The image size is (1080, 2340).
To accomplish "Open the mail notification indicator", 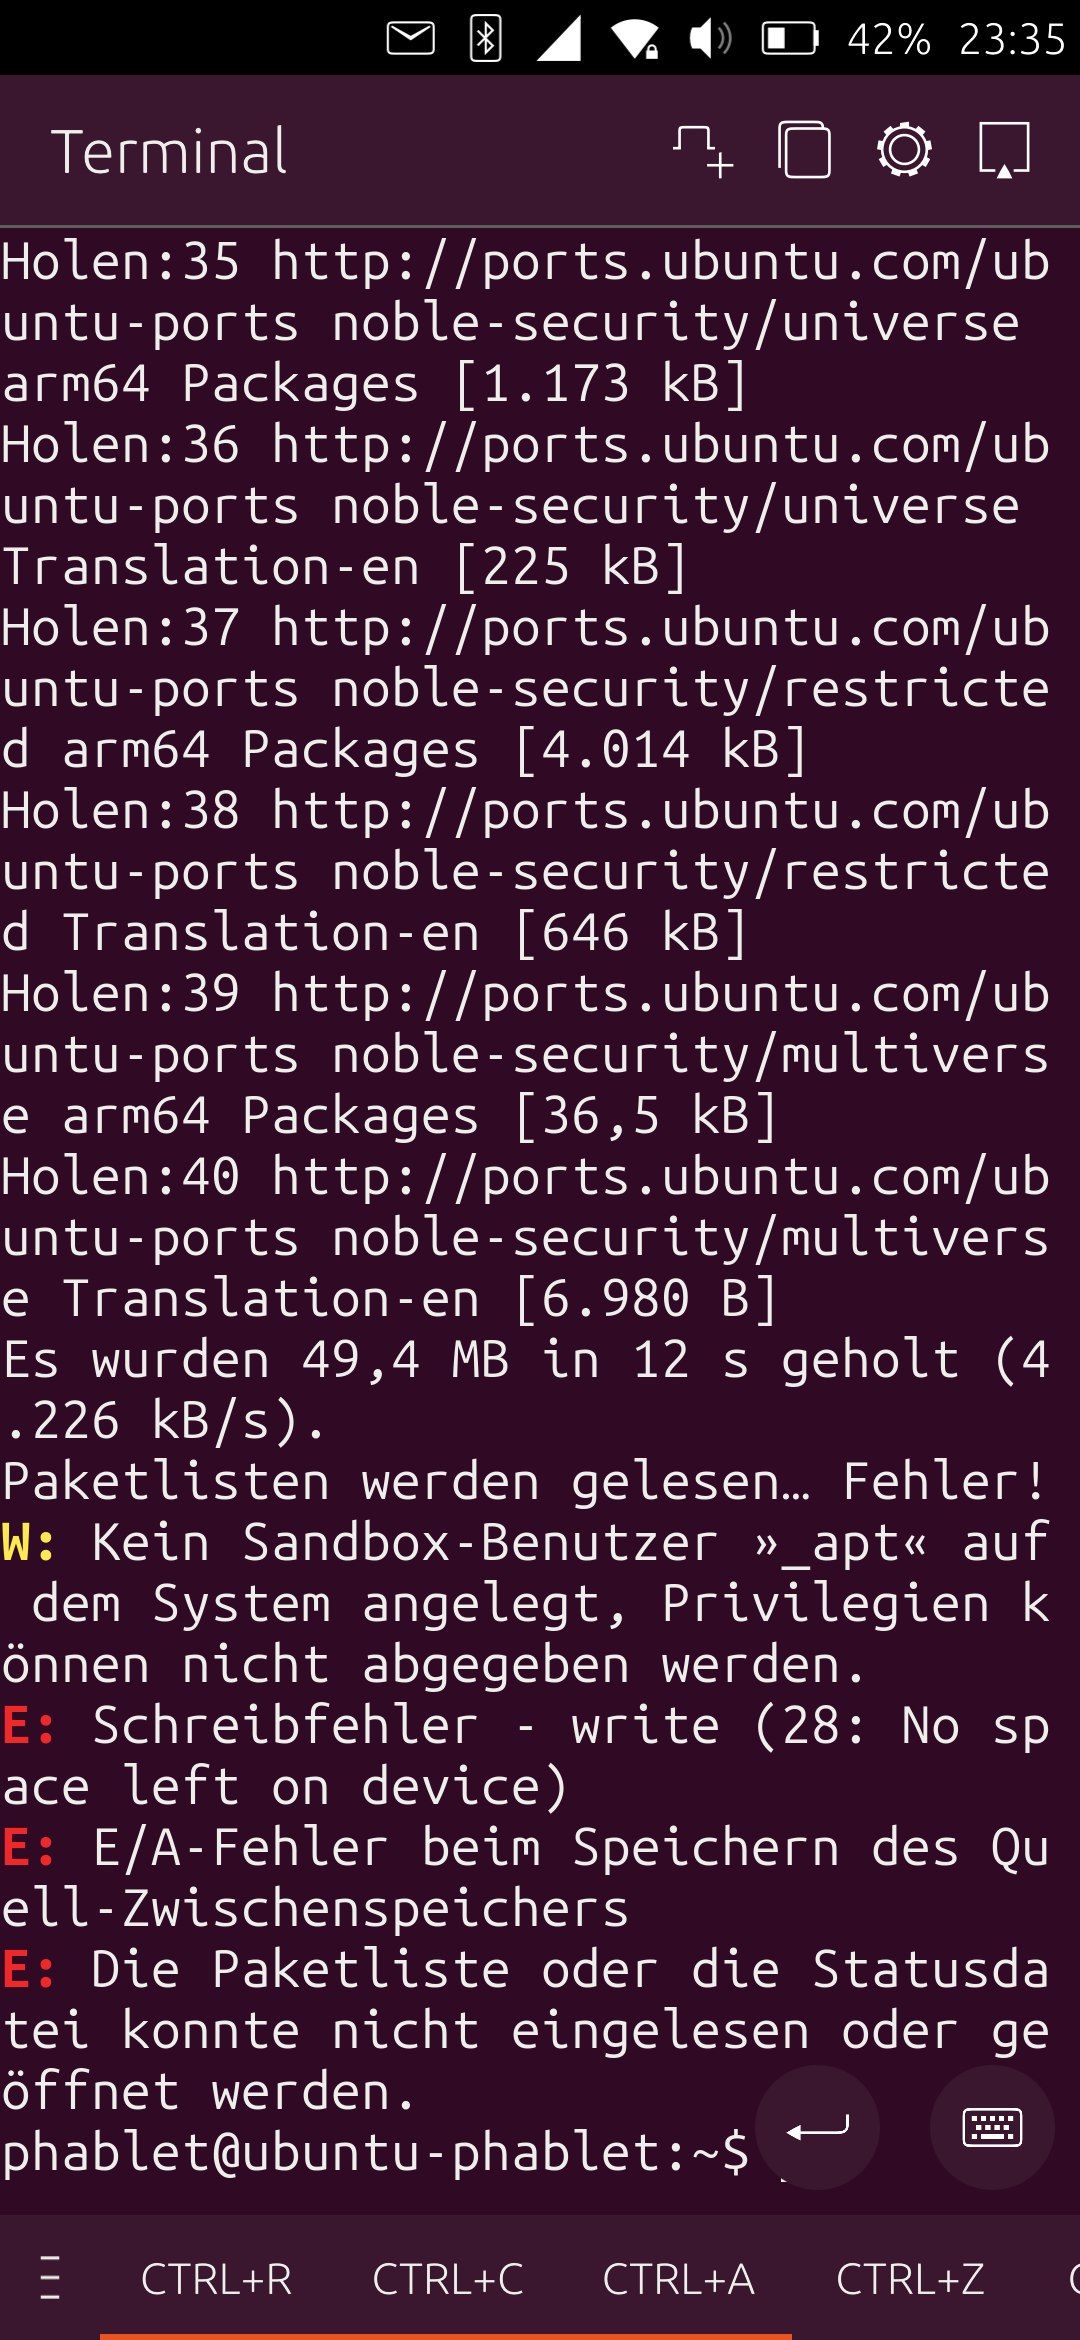I will pyautogui.click(x=410, y=39).
